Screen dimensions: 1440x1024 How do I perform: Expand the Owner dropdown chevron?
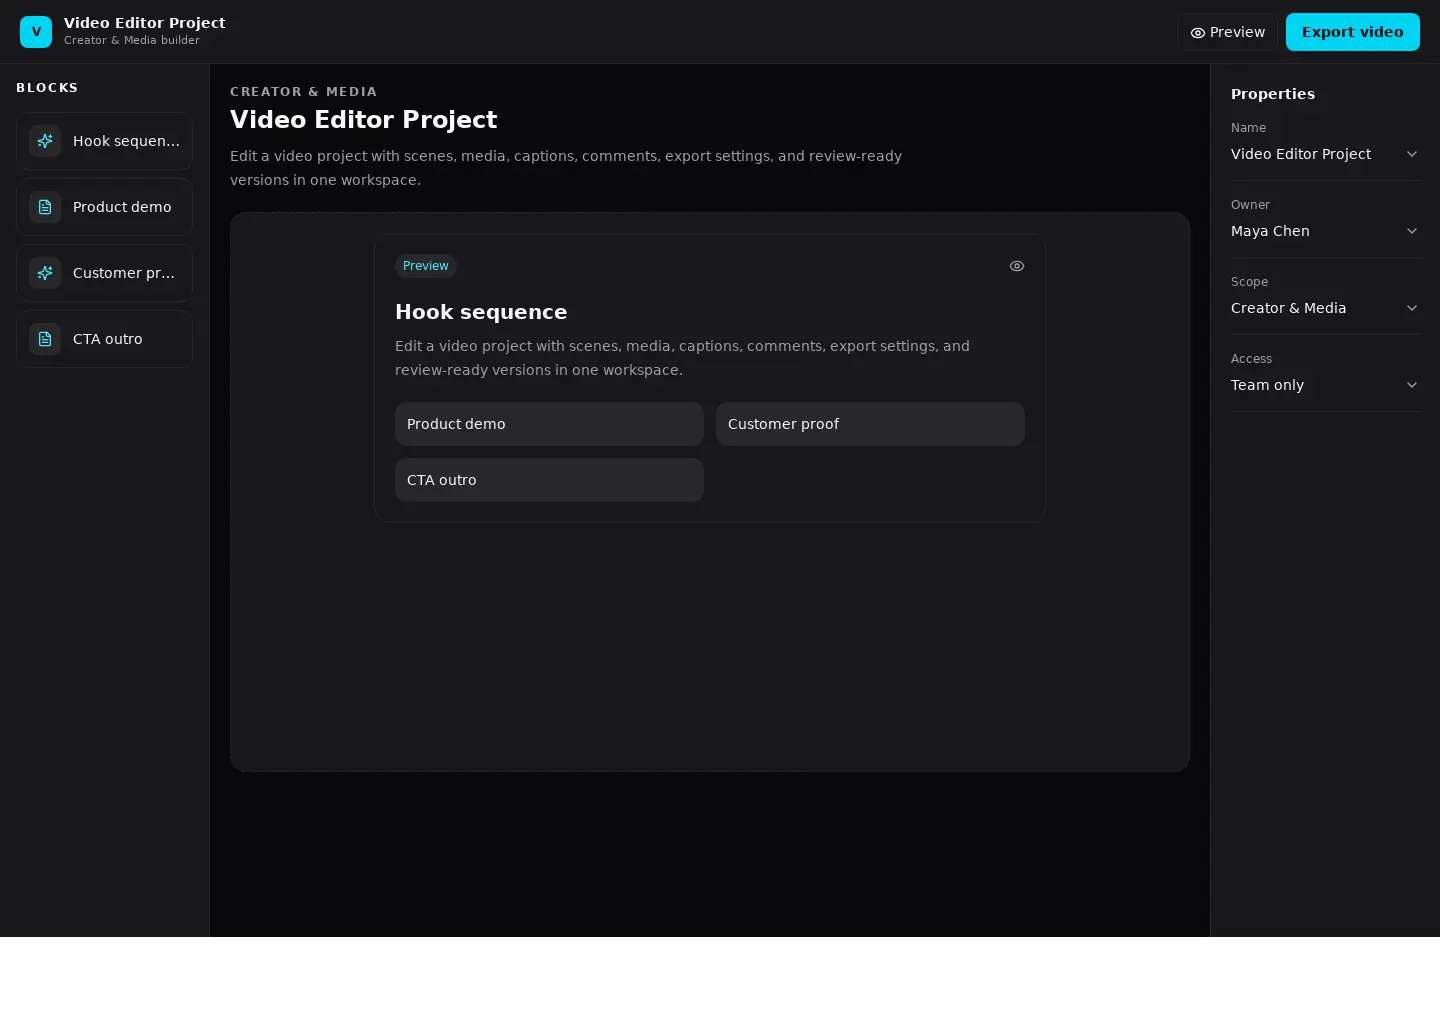[1412, 231]
